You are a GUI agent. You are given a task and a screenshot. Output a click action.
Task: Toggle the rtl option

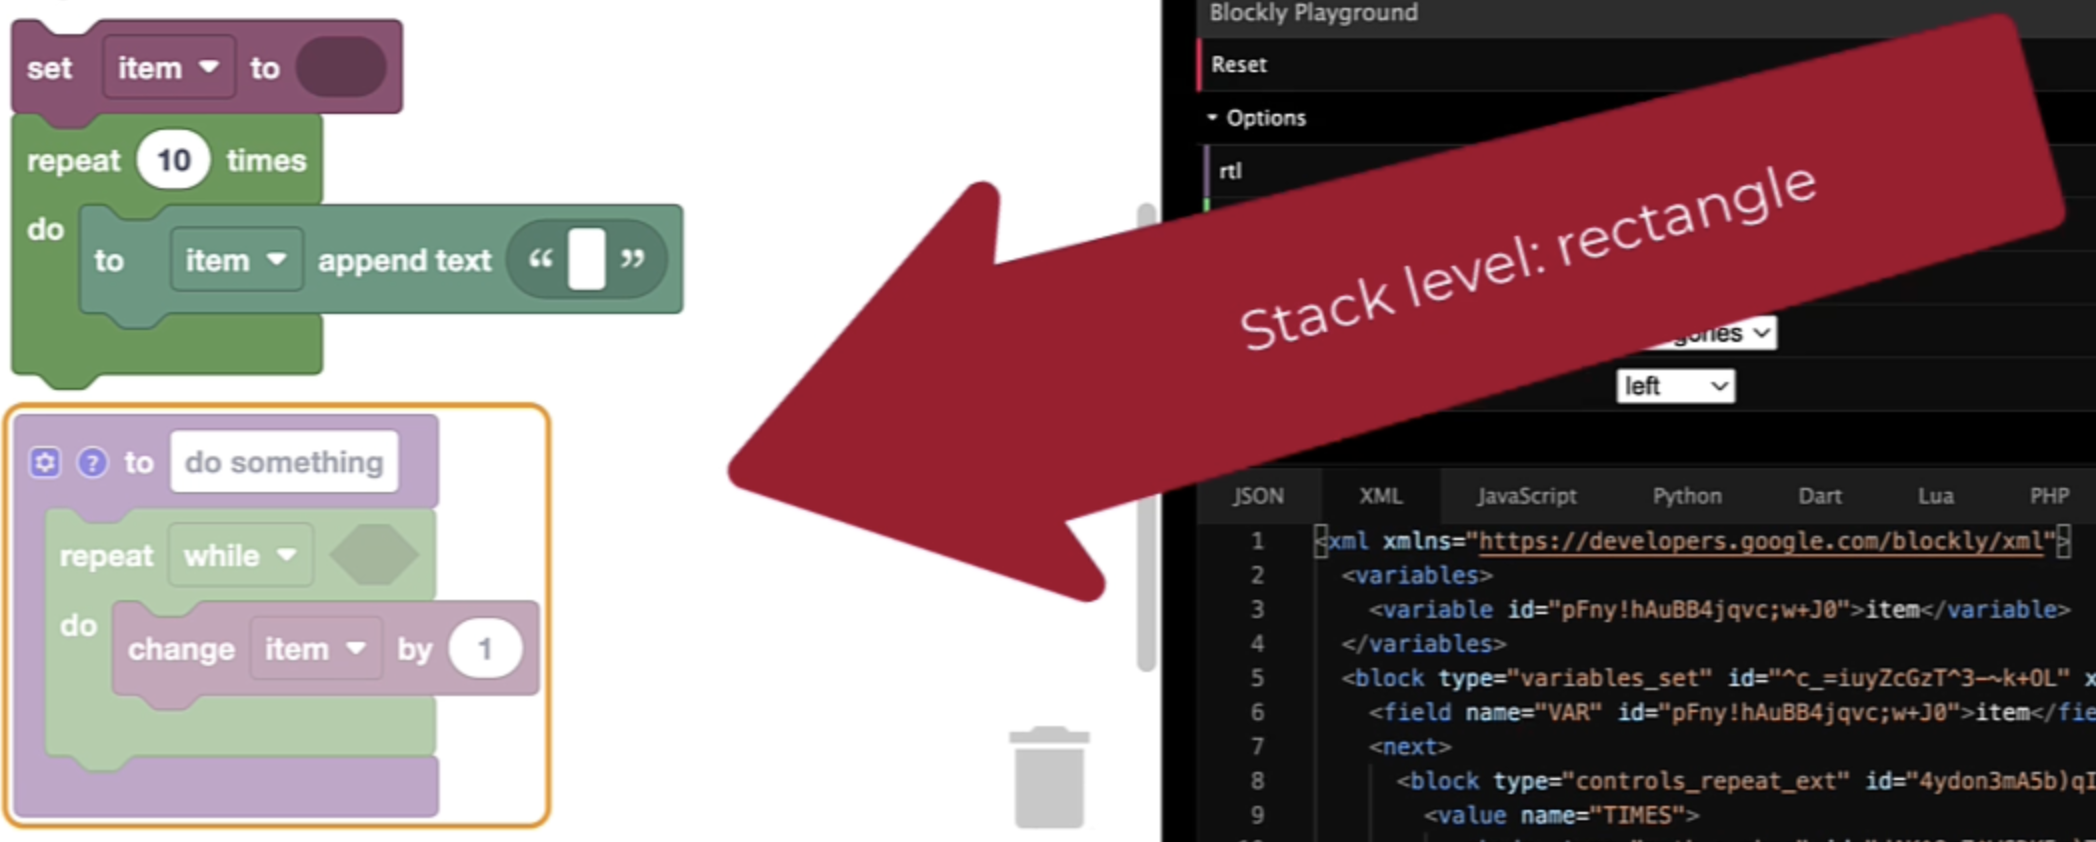pos(1230,171)
